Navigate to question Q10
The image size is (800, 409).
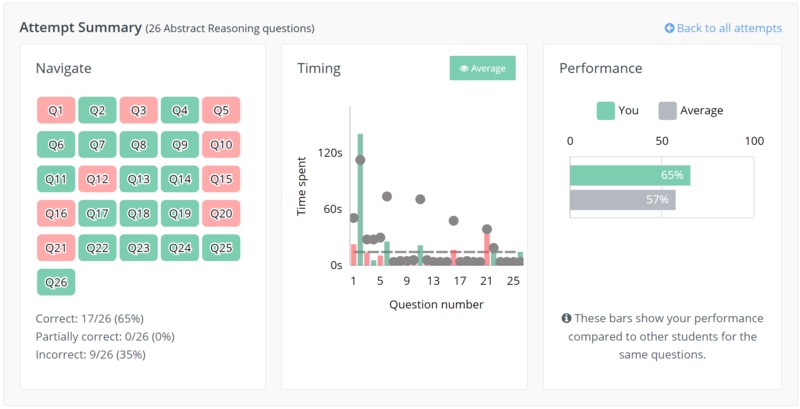221,144
